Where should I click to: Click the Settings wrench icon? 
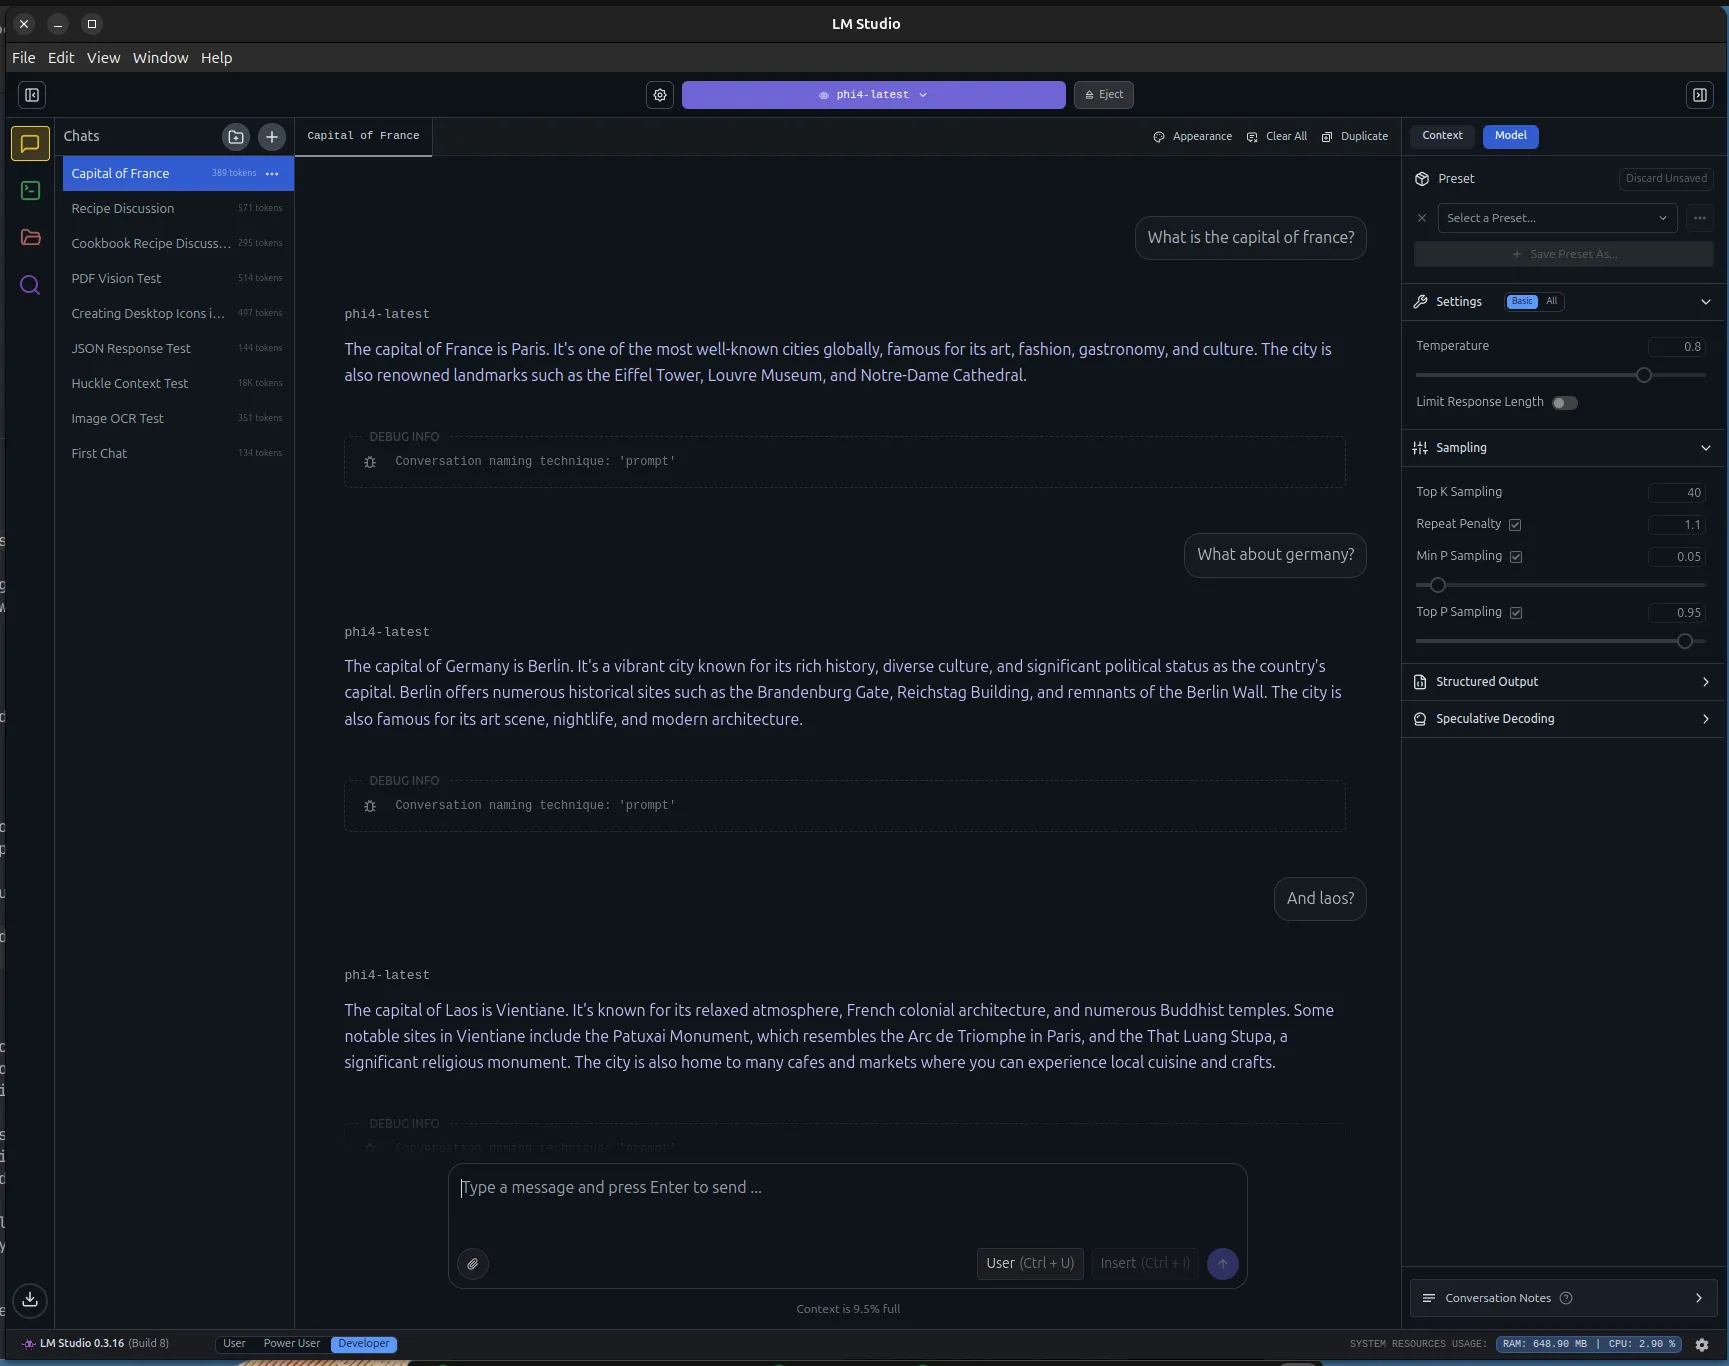1420,302
